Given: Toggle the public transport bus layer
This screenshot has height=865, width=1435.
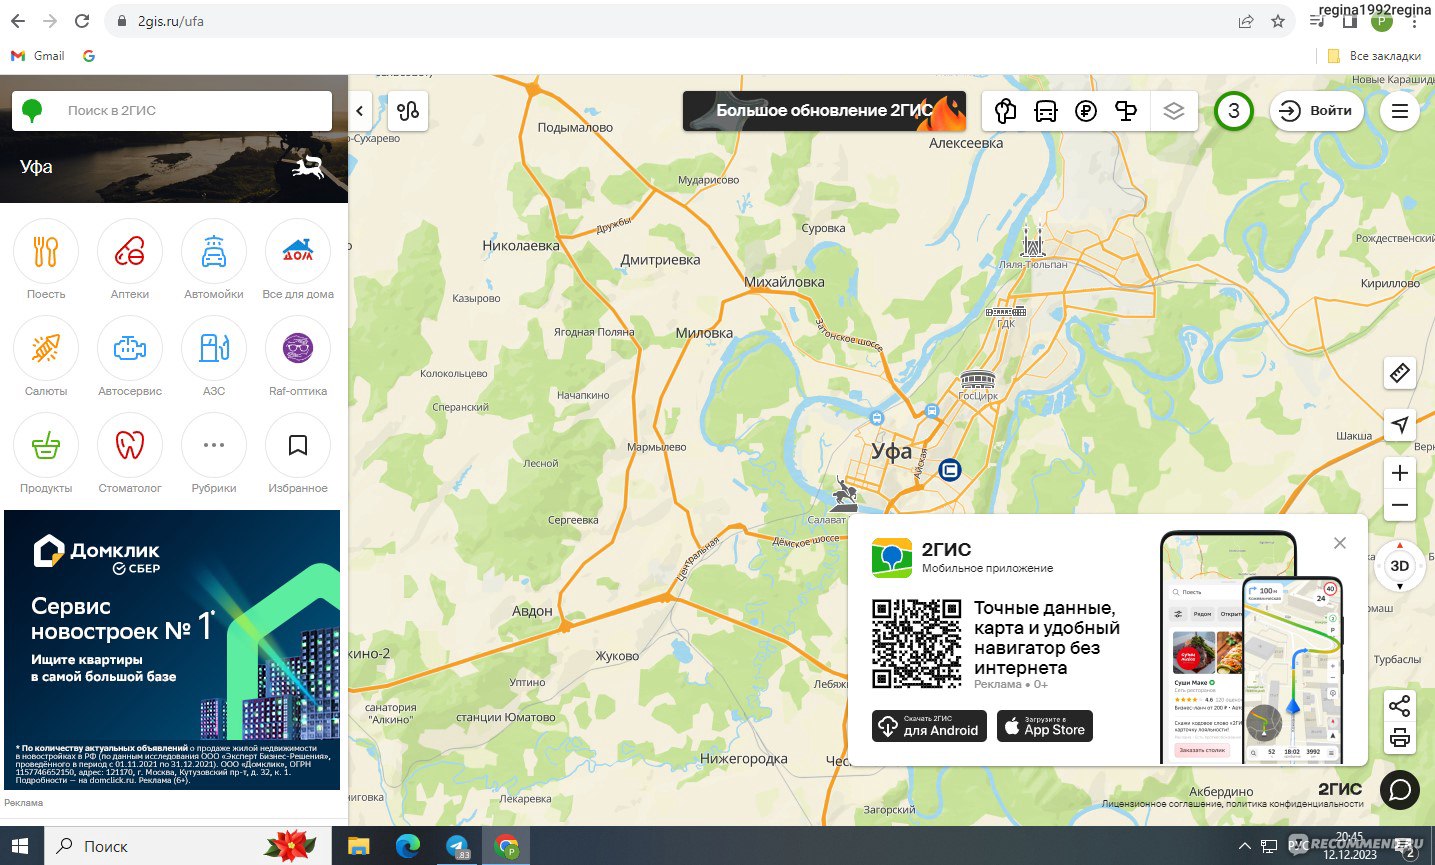Looking at the screenshot, I should coord(1046,111).
